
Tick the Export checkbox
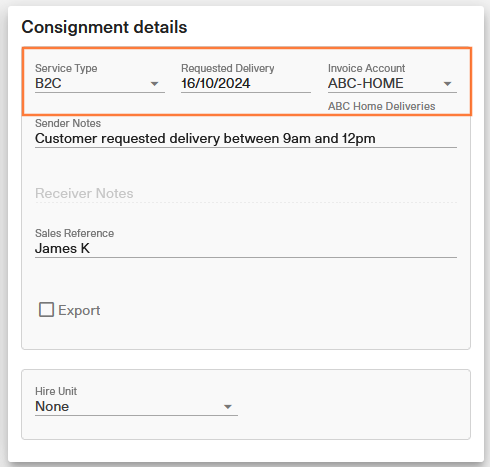click(46, 310)
